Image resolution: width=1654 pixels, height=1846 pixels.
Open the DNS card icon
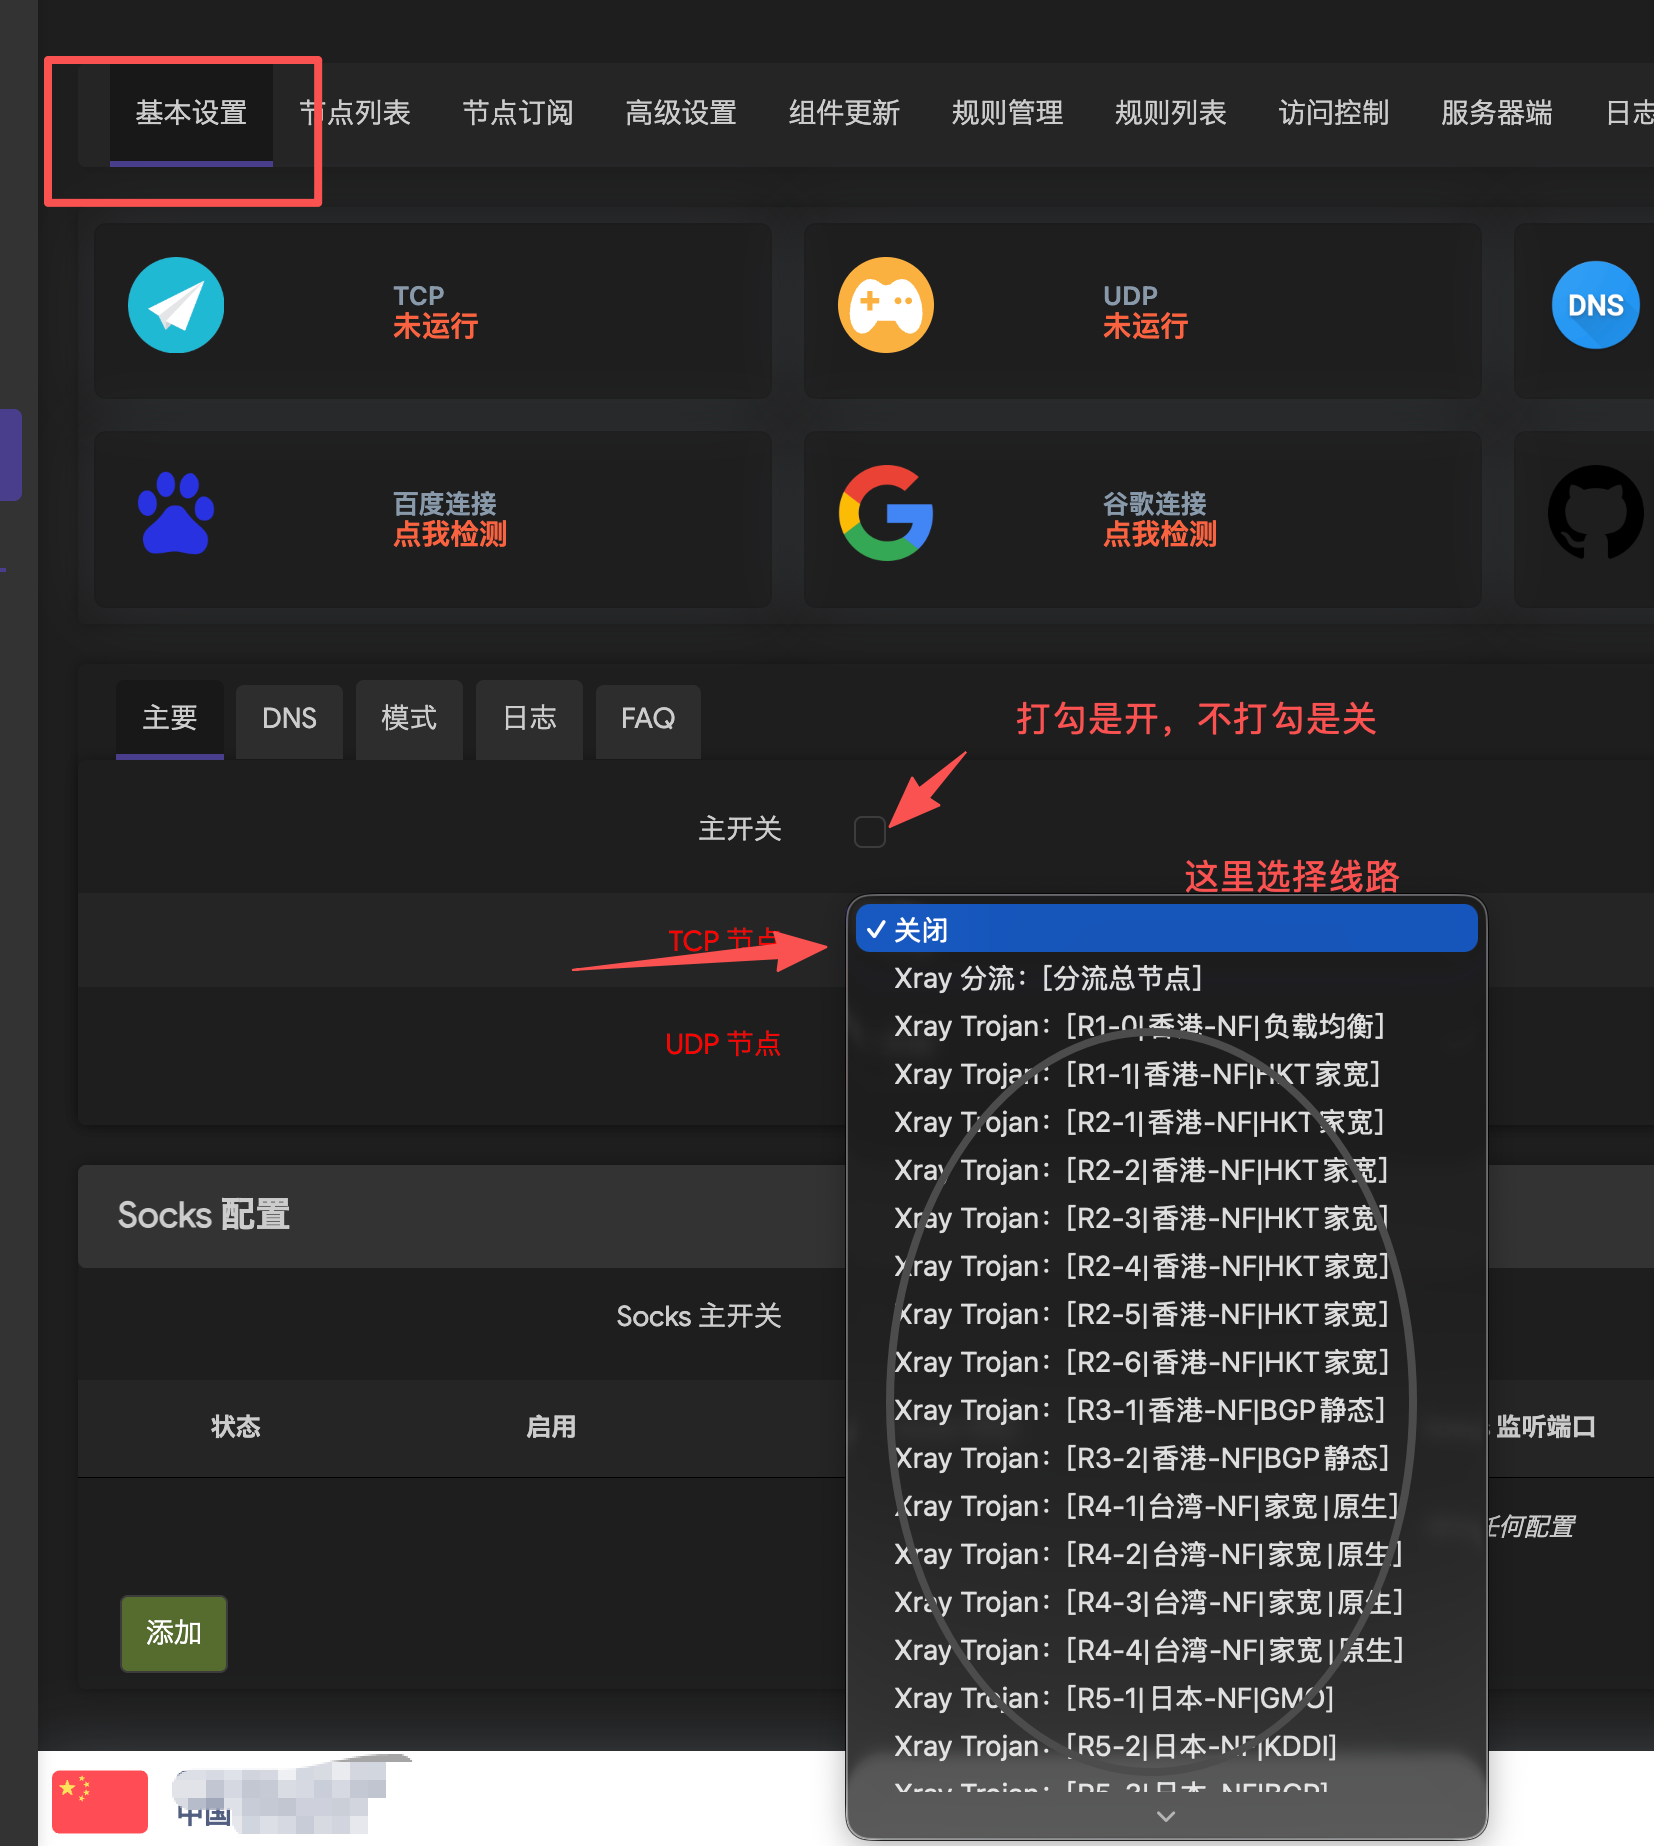tap(1595, 305)
